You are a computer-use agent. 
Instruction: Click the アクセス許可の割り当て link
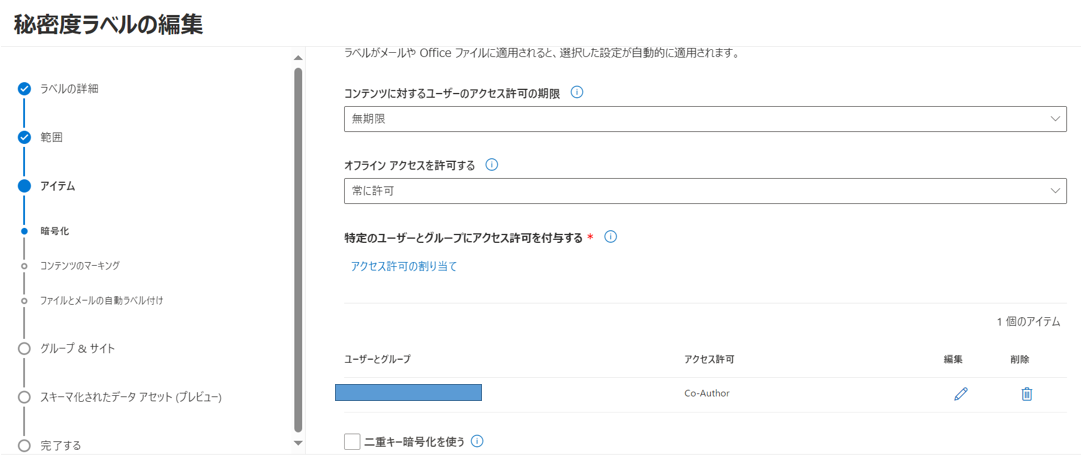(404, 266)
